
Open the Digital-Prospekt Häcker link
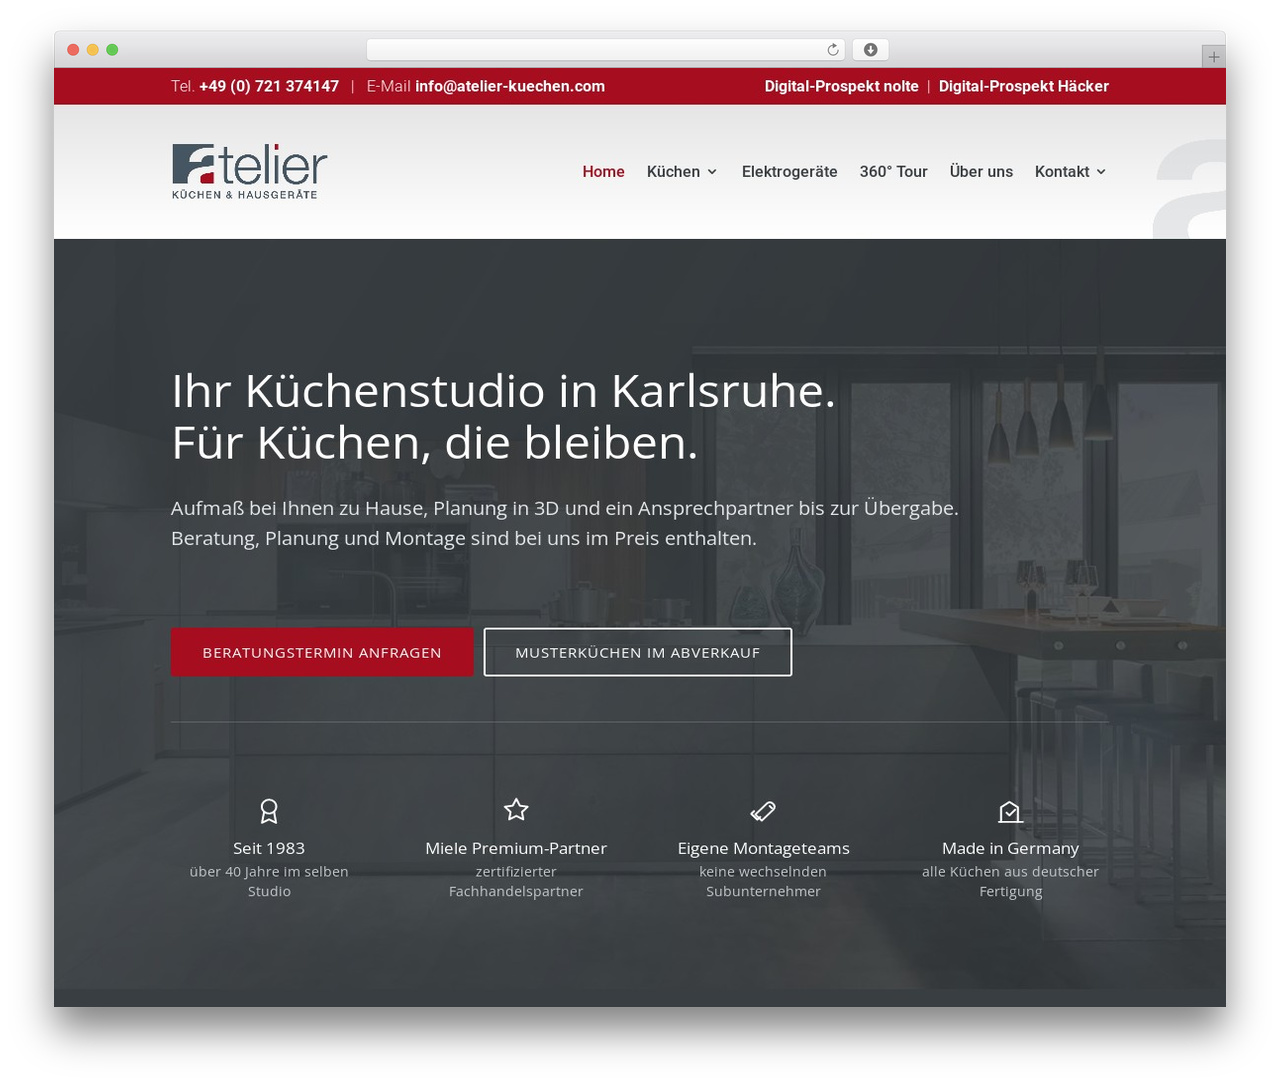[1024, 86]
